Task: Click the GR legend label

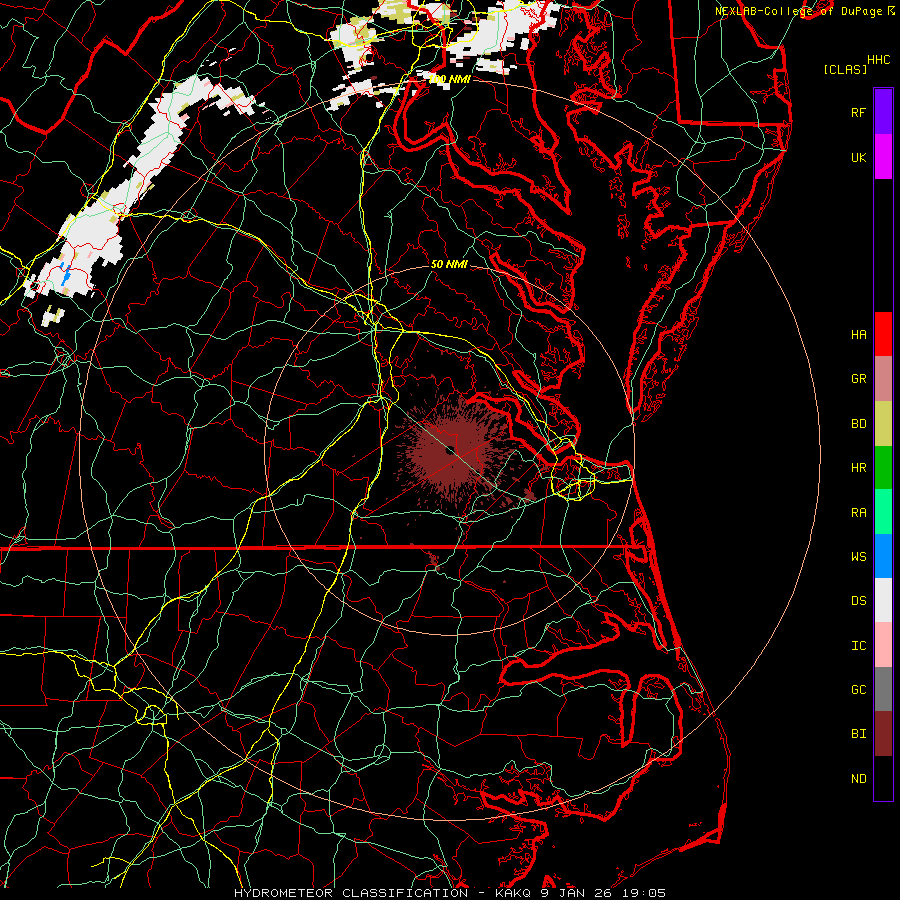Action: pos(858,379)
